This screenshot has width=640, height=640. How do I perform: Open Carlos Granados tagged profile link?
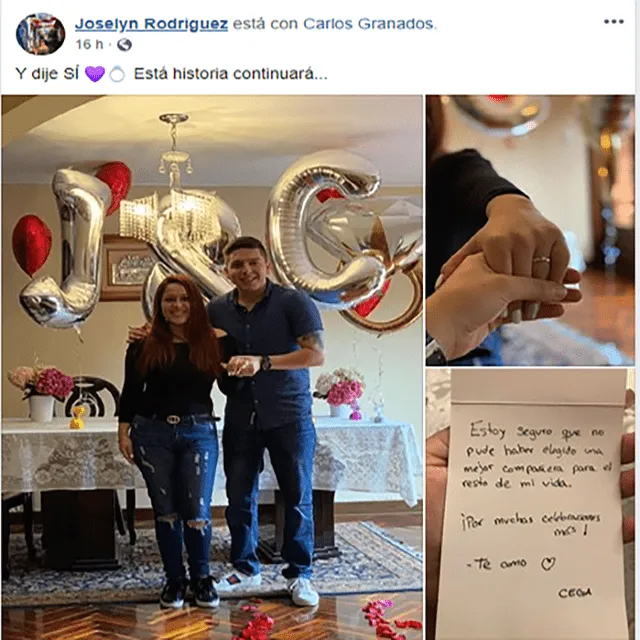[369, 24]
